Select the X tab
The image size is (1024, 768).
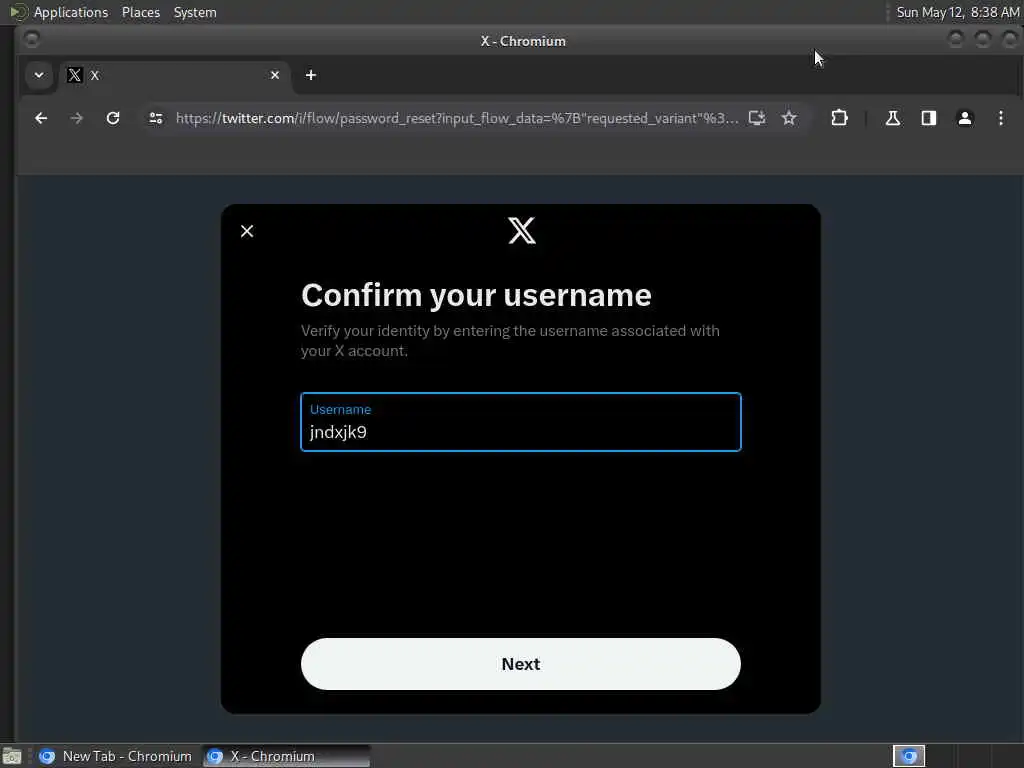pos(173,75)
